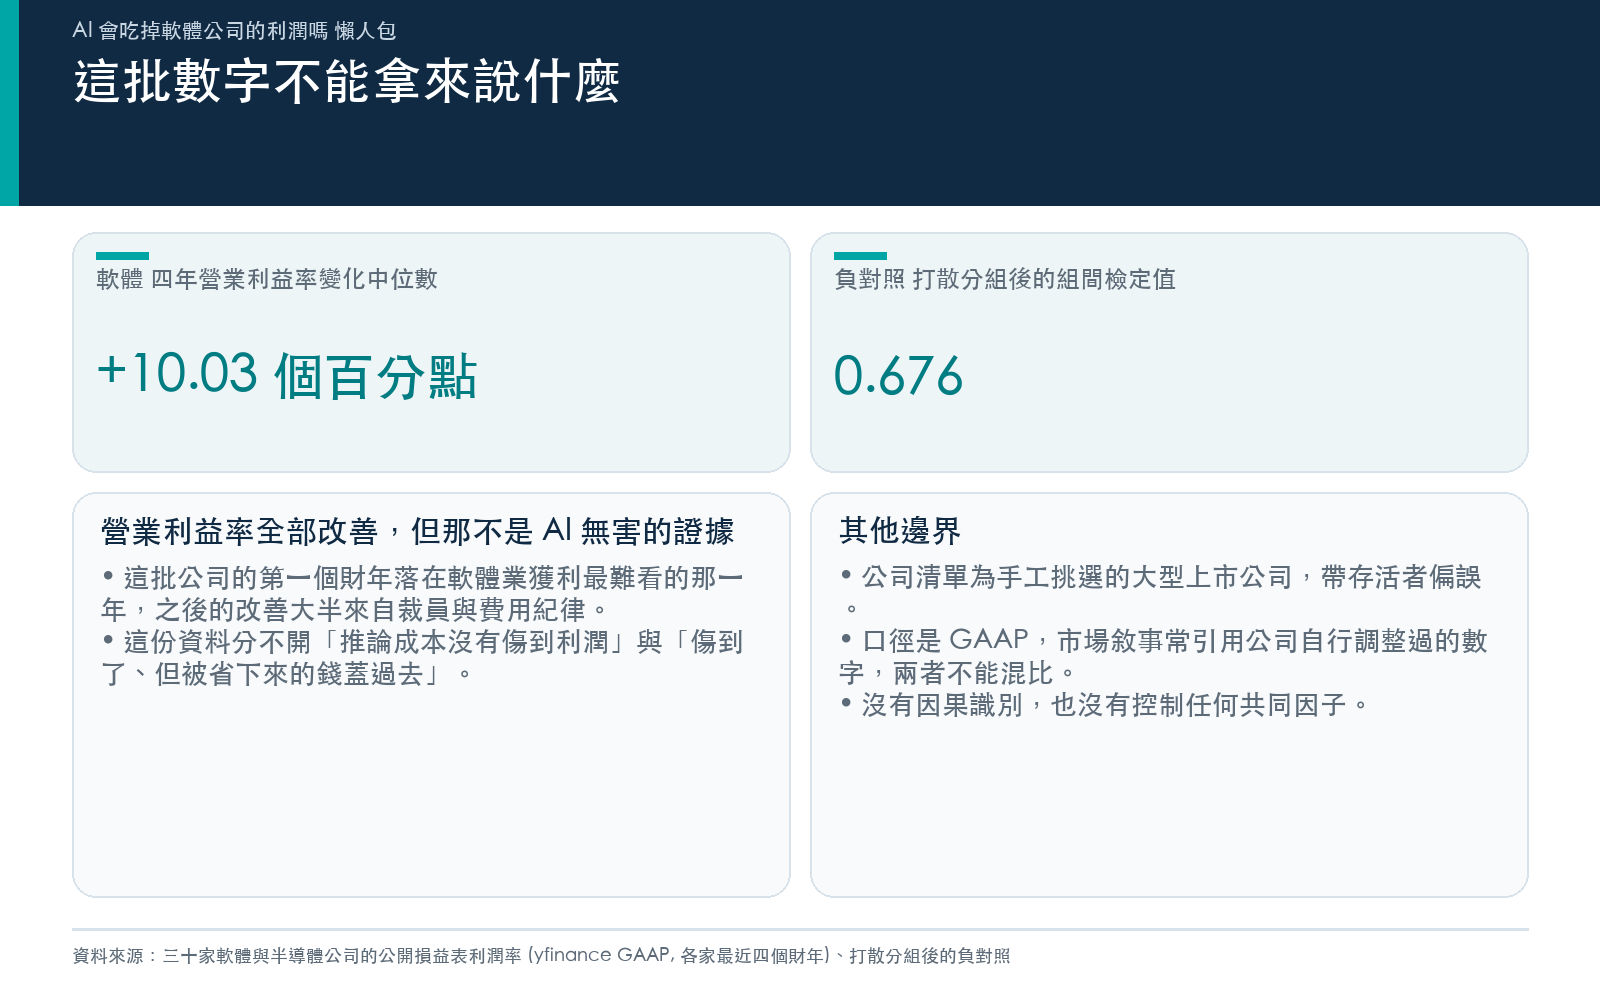Click the bullet starting '這批公司的第一個財年'
This screenshot has height=1000, width=1600.
coord(422,594)
